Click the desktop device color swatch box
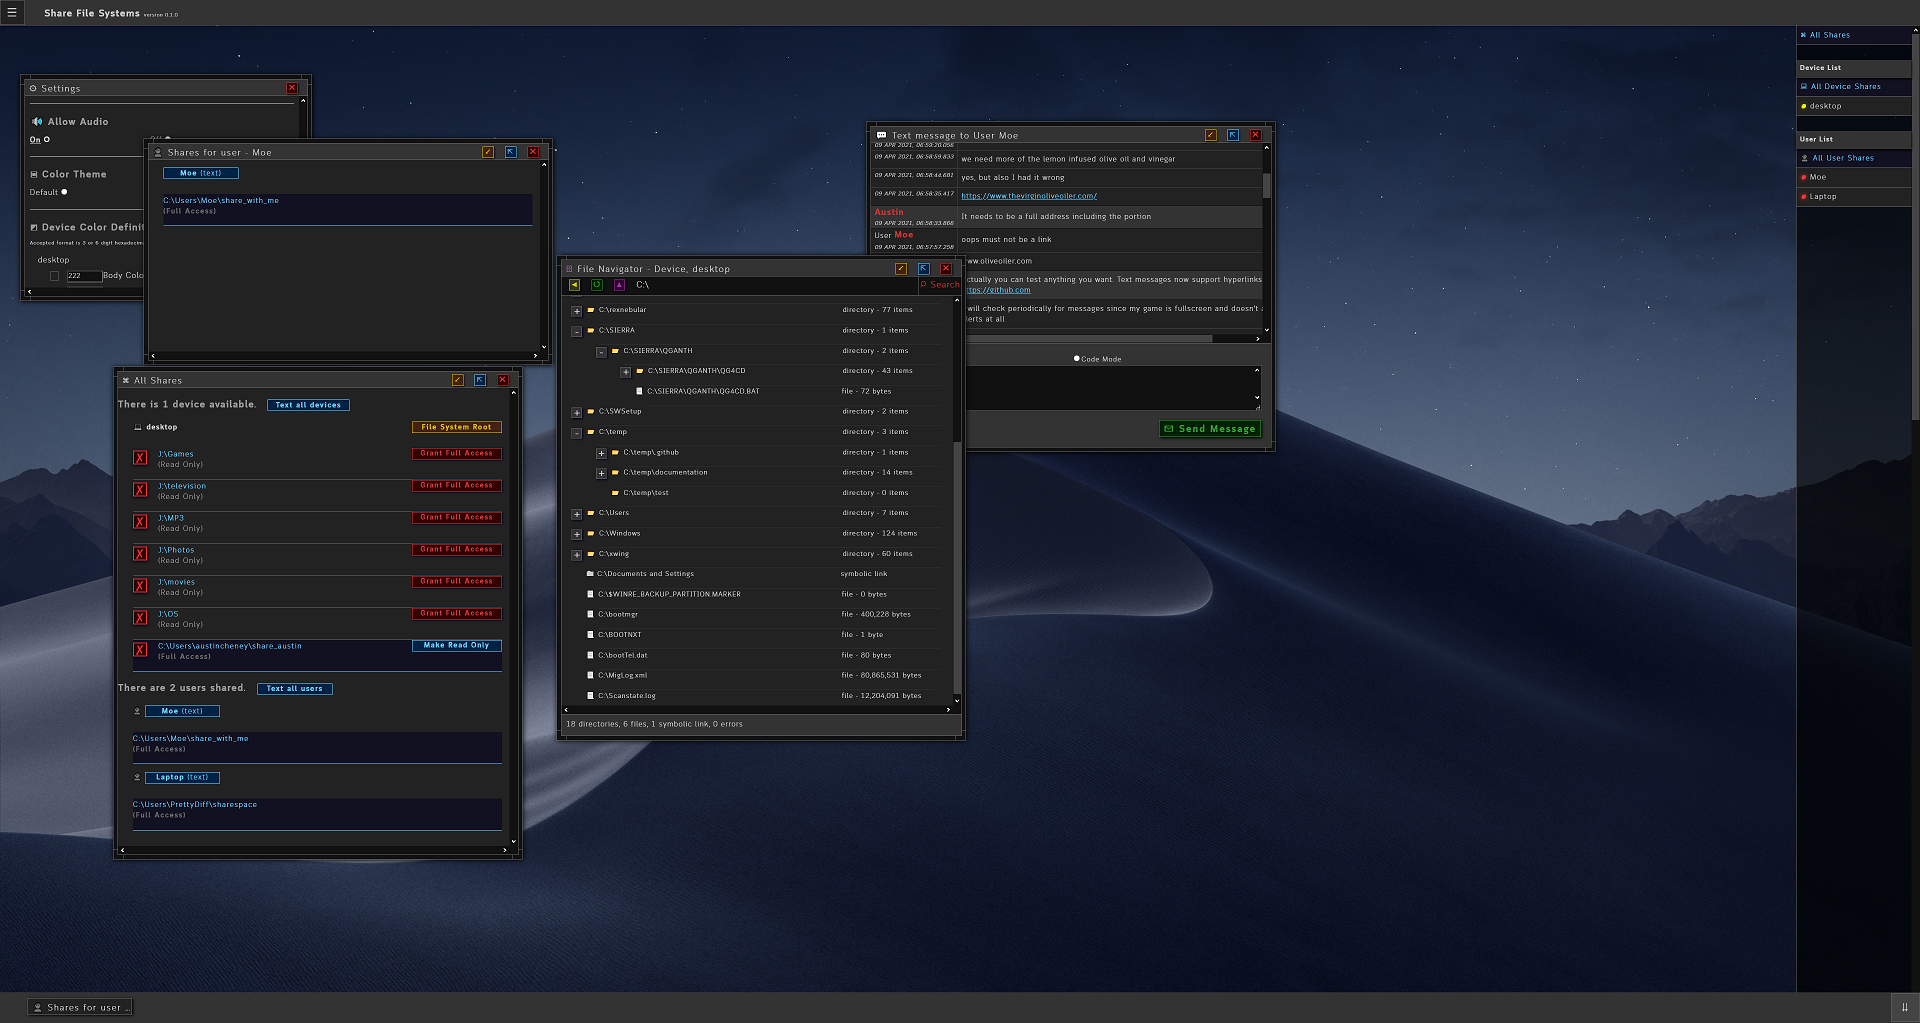 (x=55, y=276)
